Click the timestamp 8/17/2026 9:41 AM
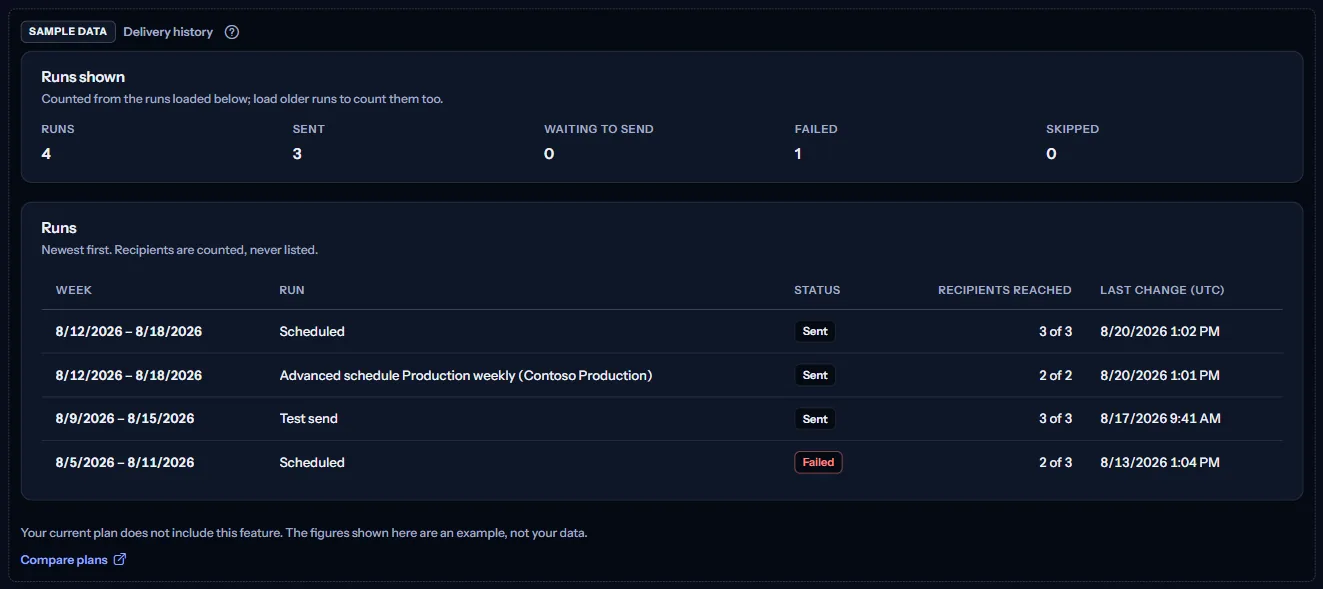This screenshot has width=1323, height=589. tap(1160, 419)
